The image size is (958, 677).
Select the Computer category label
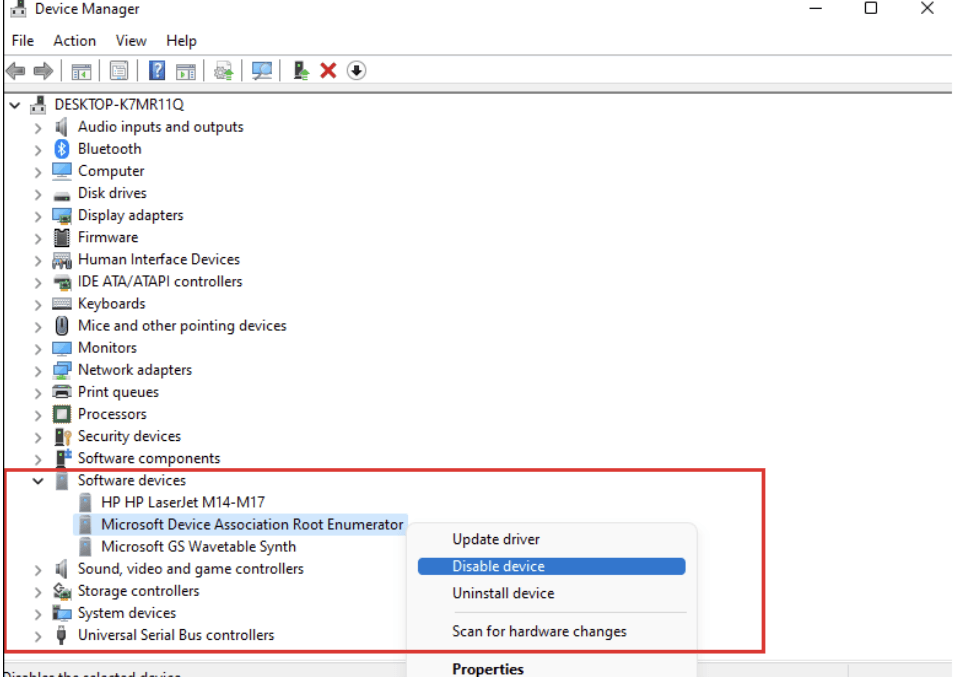tap(111, 171)
